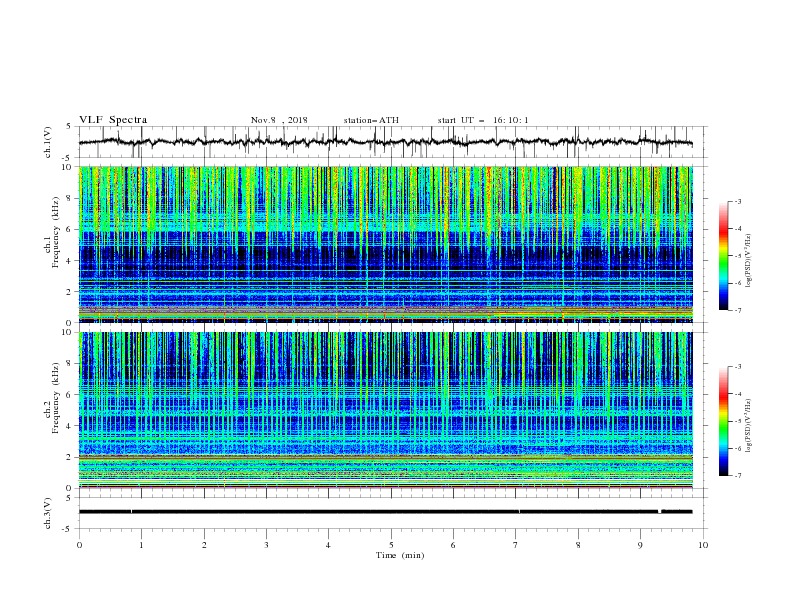Click the ch.2 spectrogram color scale bar

point(723,421)
